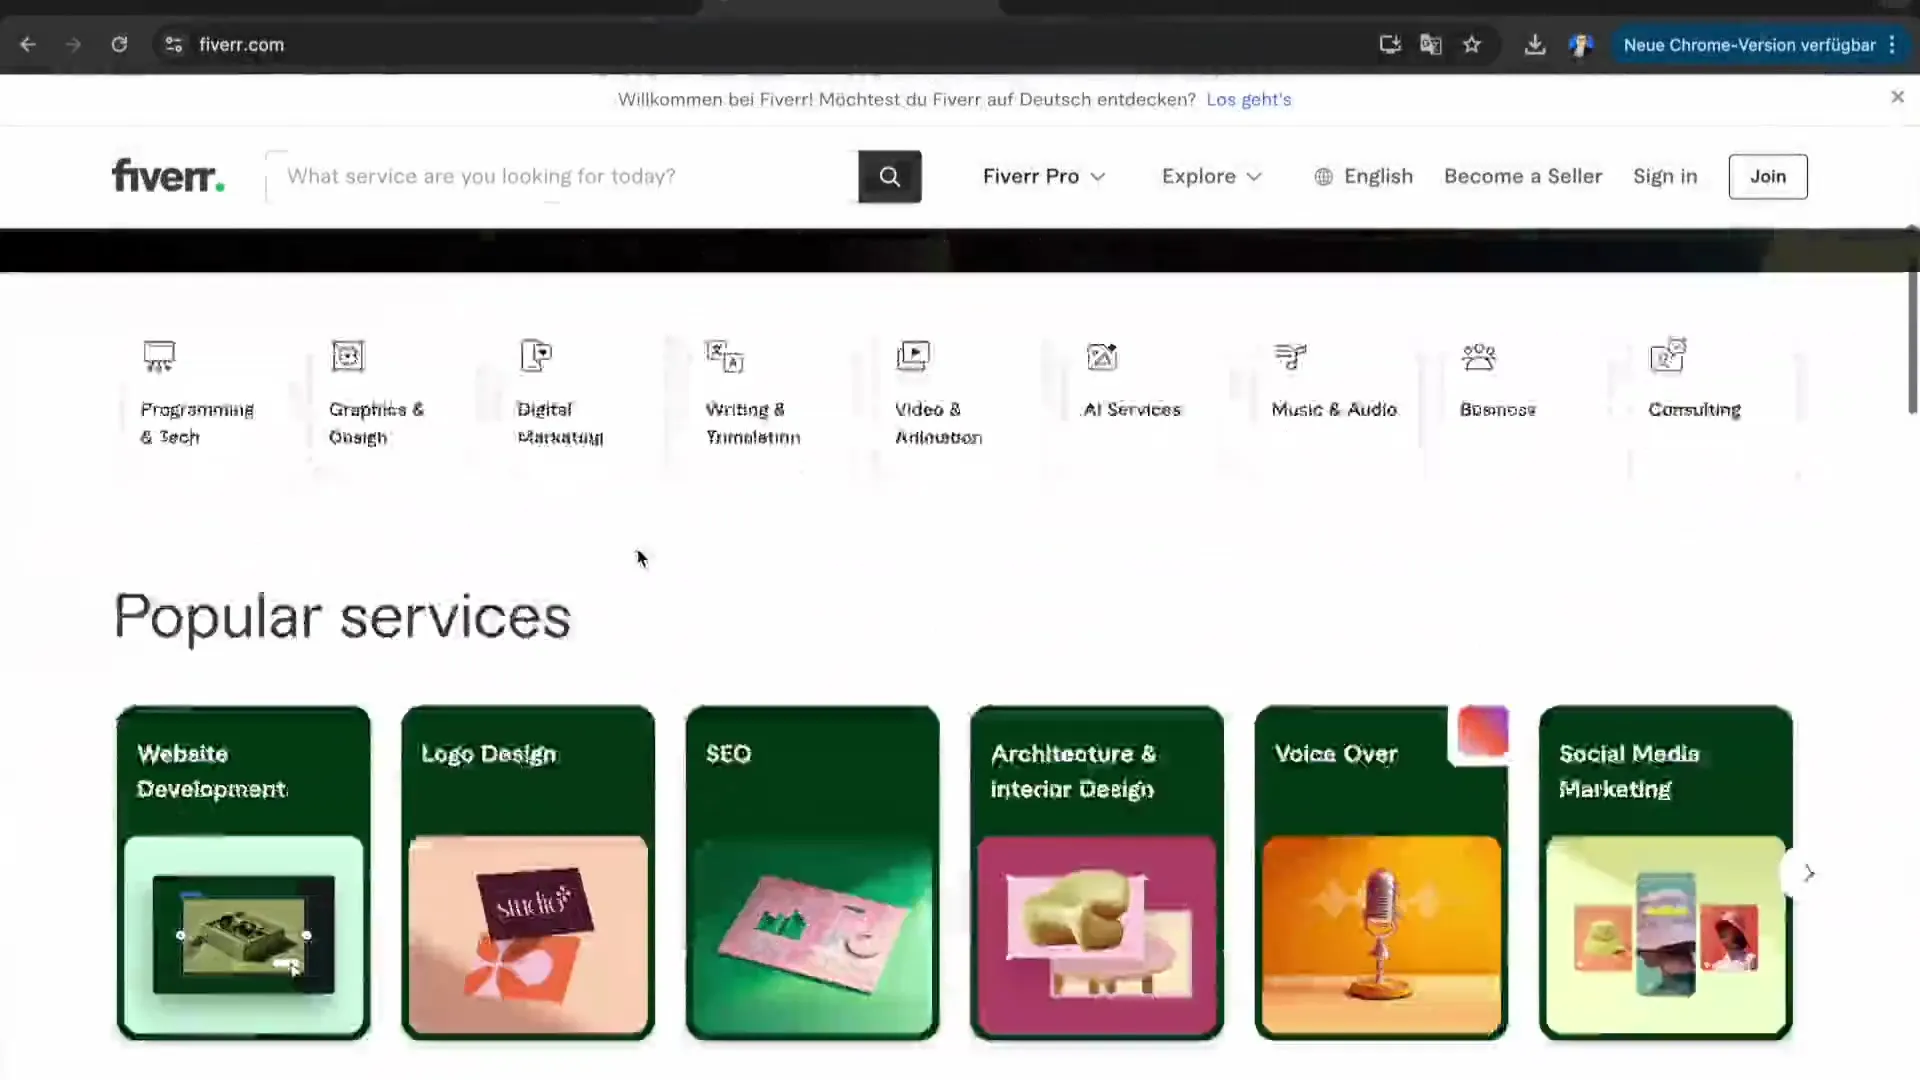Bookmark page with the star icon
The image size is (1920, 1080).
click(x=1472, y=45)
